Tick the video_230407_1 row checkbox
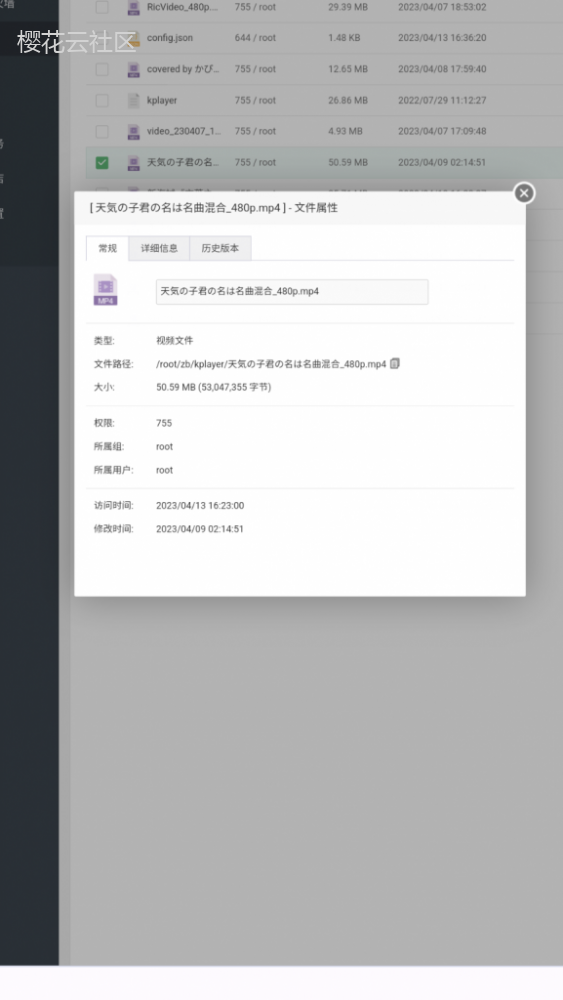 point(102,131)
